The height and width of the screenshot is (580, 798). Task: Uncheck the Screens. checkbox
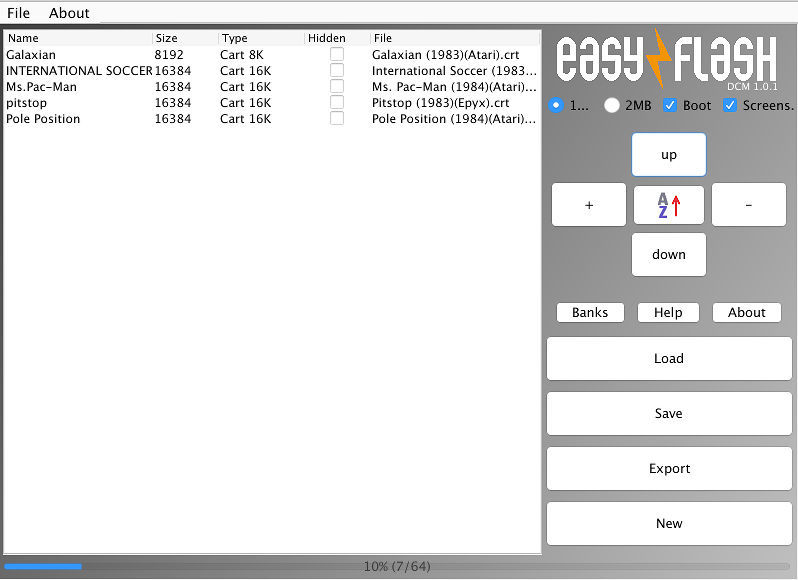click(x=730, y=105)
